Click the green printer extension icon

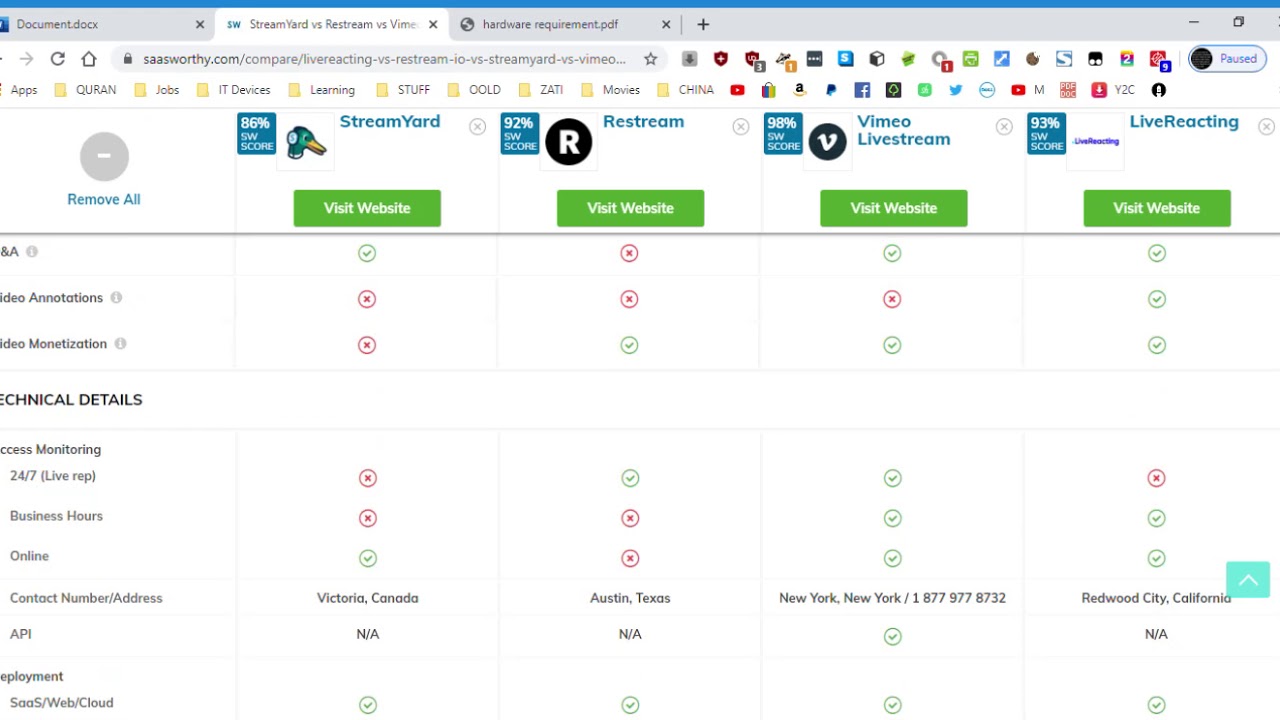click(x=970, y=59)
